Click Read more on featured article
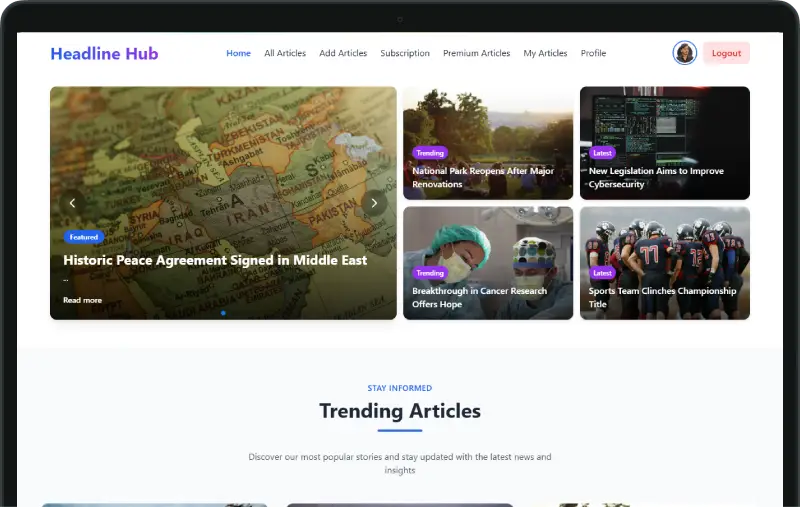 coord(82,300)
